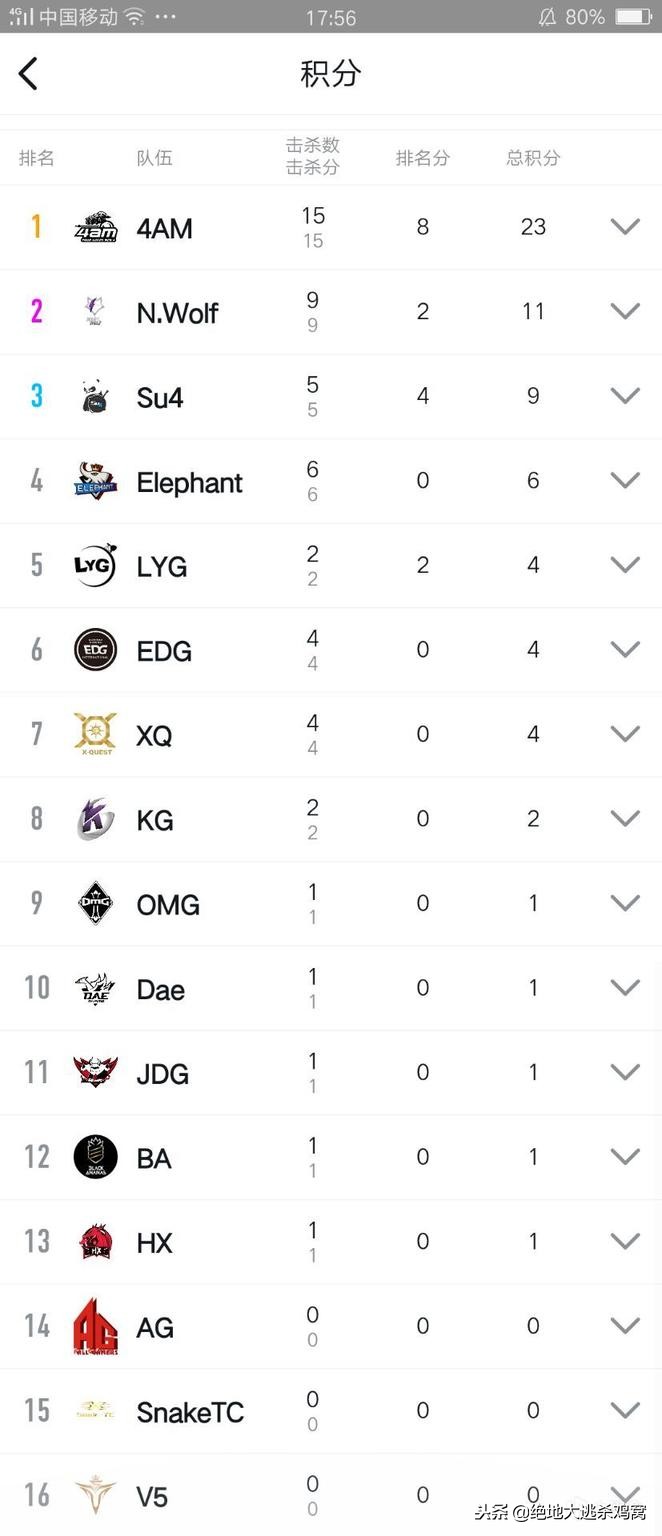
Task: Click the Su4 panda logo
Action: 96,397
